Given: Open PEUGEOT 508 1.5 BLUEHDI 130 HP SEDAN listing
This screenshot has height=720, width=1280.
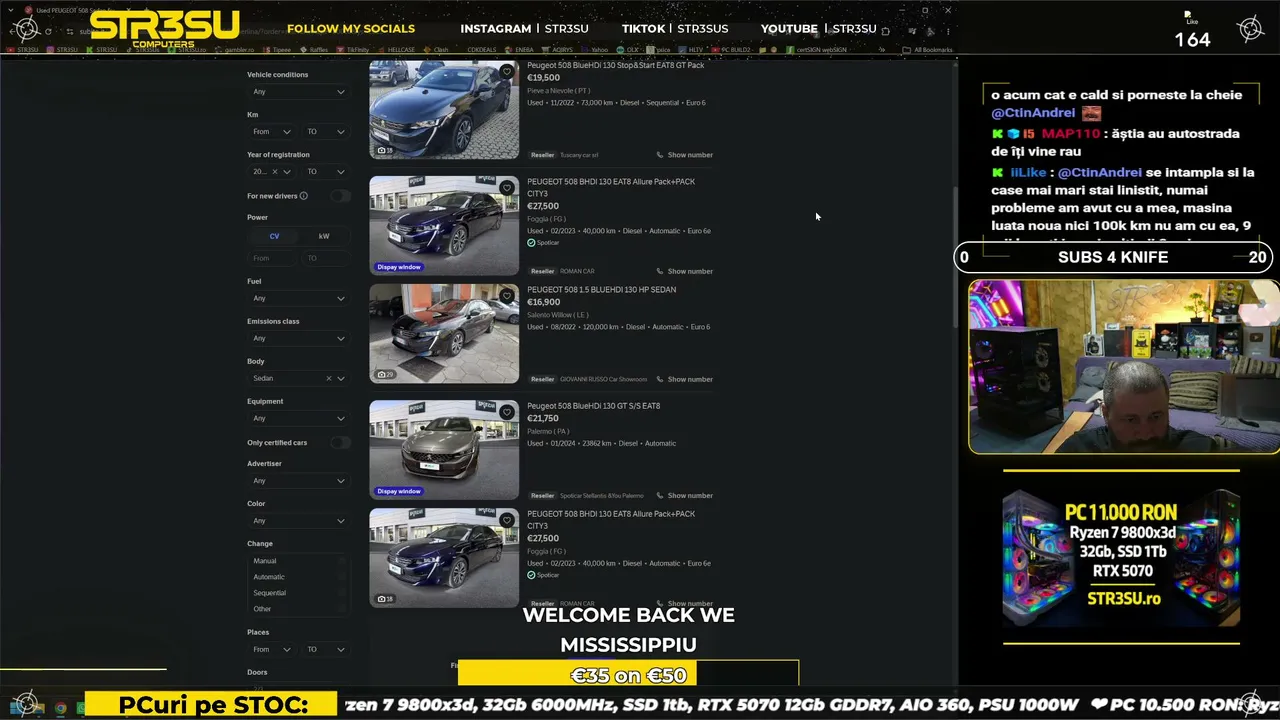Looking at the screenshot, I should [x=601, y=289].
